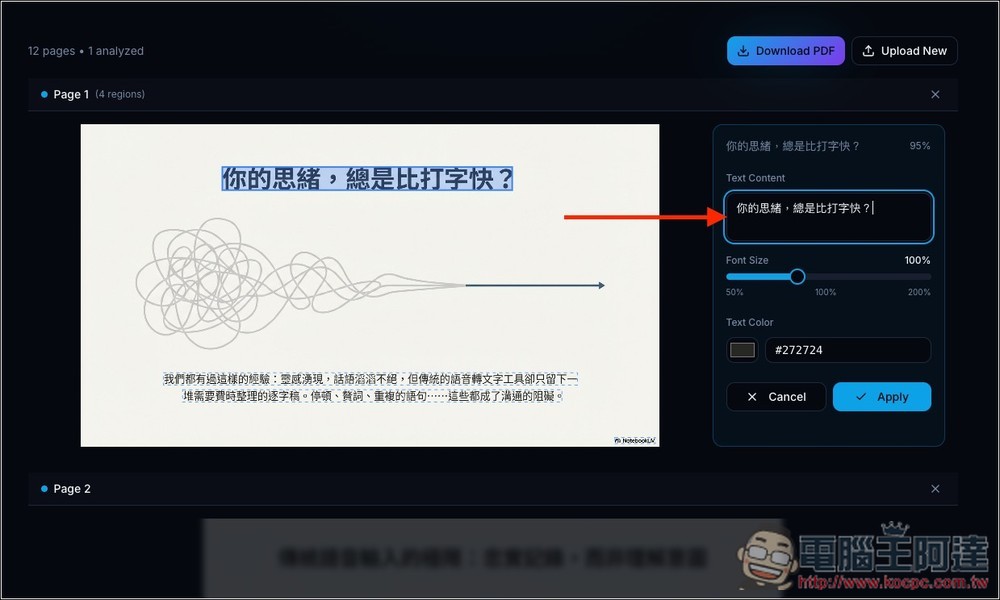Click the checkmark icon inside the Apply button

pyautogui.click(x=862, y=396)
